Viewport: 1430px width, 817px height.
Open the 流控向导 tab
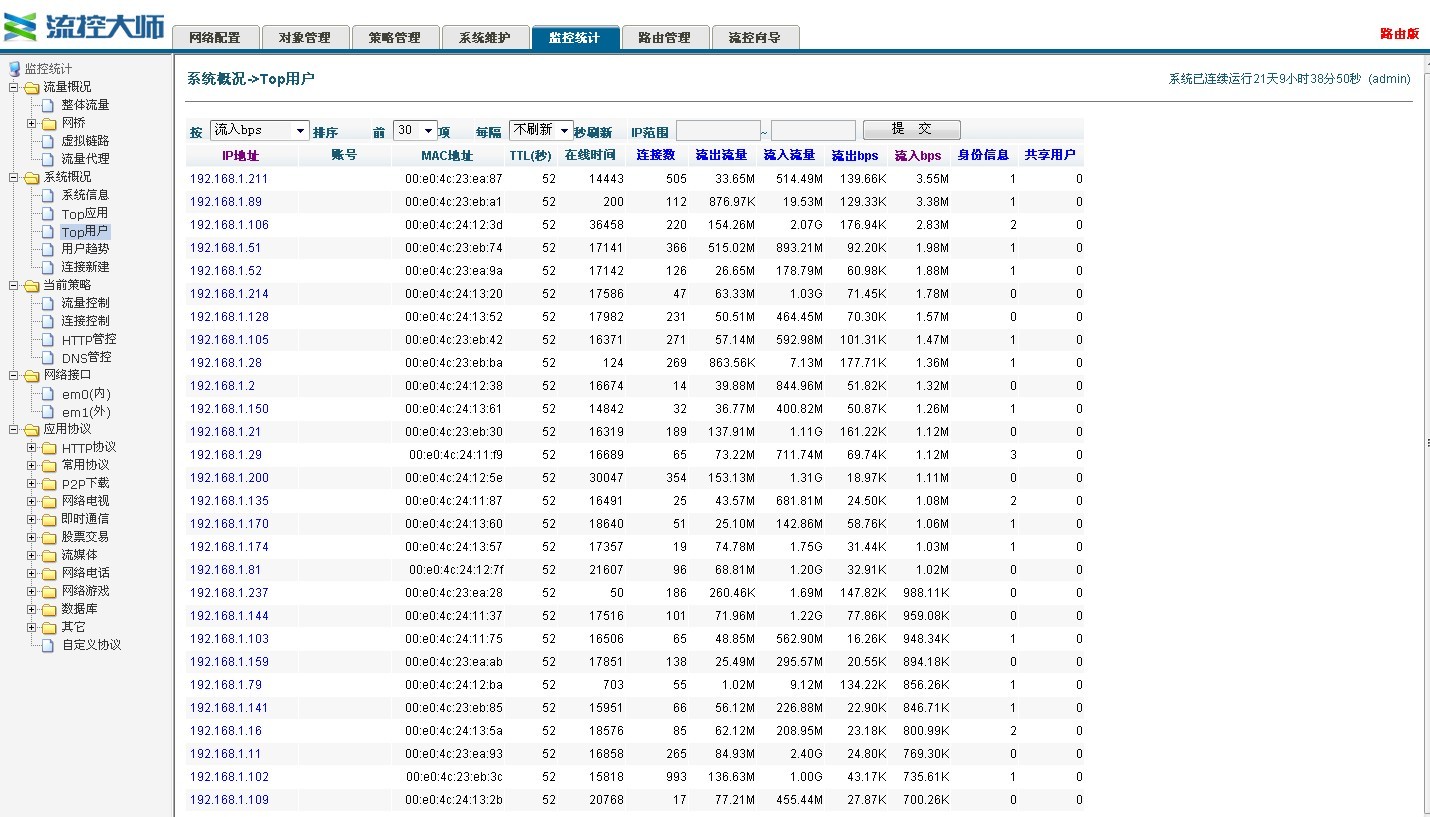coord(755,37)
